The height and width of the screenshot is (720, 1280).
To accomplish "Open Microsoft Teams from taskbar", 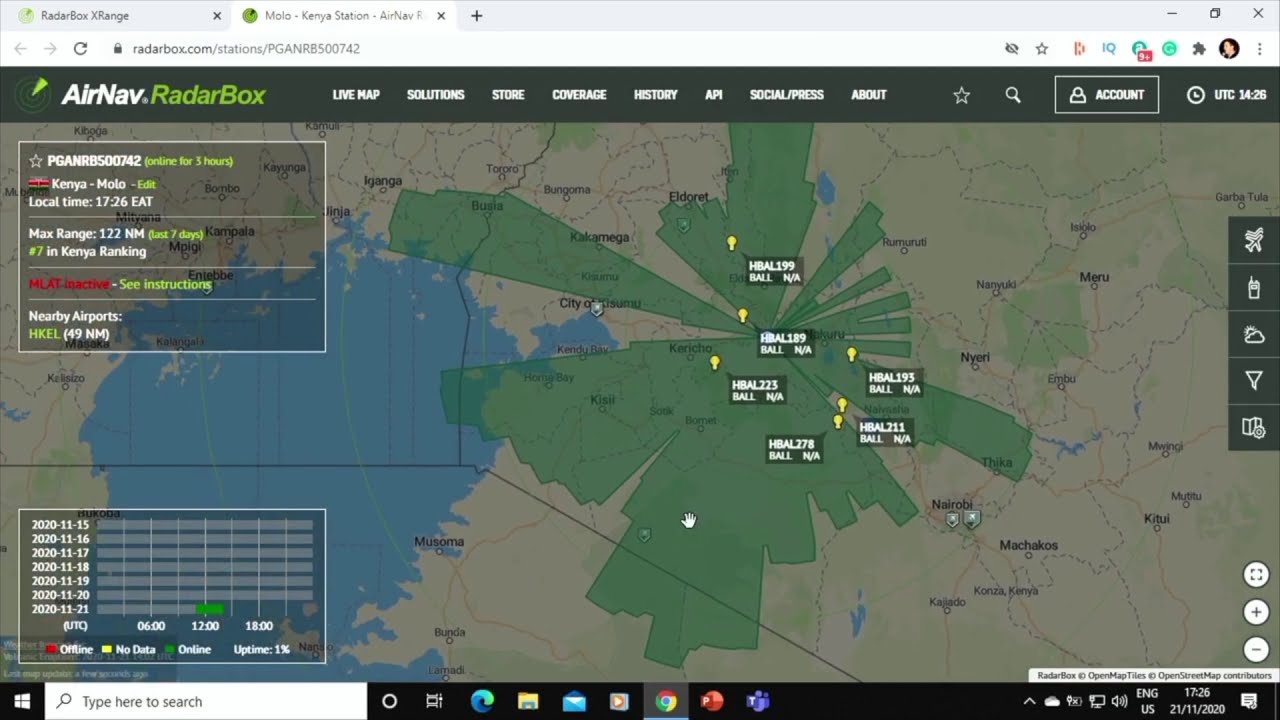I will click(757, 701).
